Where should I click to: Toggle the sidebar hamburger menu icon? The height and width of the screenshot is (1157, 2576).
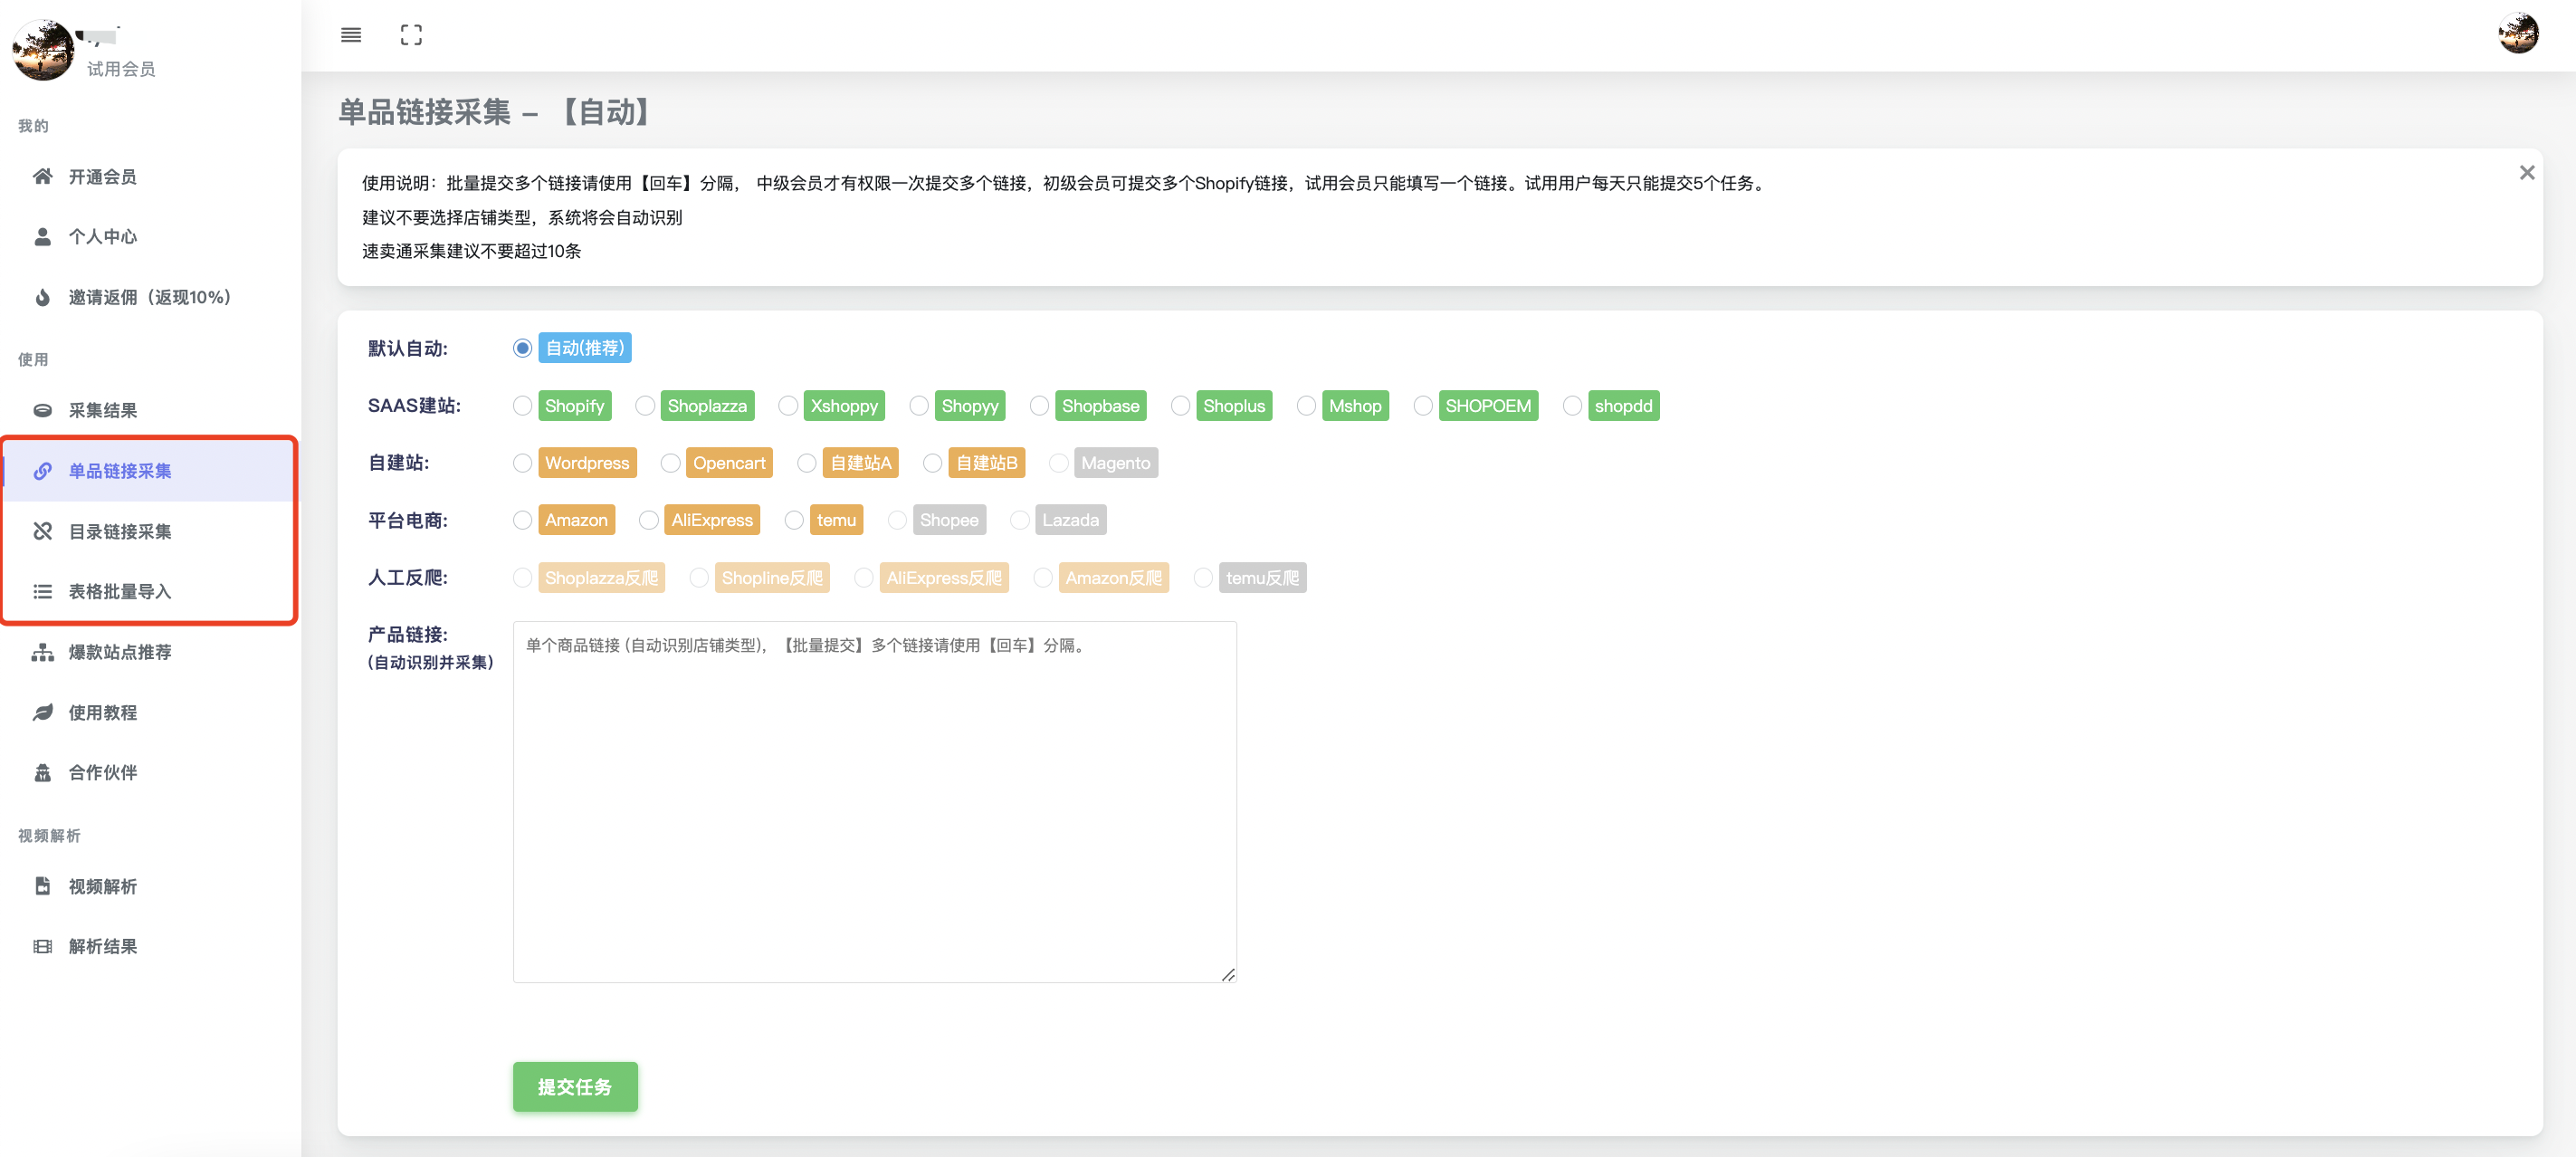(351, 35)
